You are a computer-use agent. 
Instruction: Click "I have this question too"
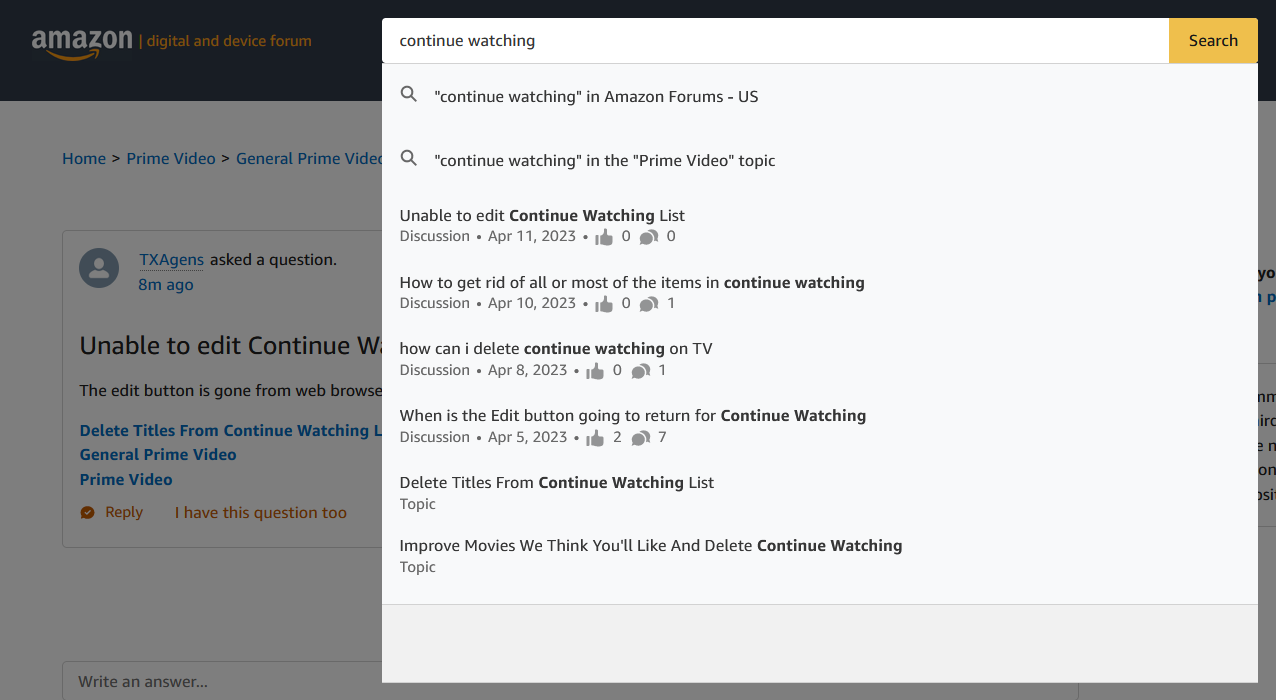tap(261, 511)
